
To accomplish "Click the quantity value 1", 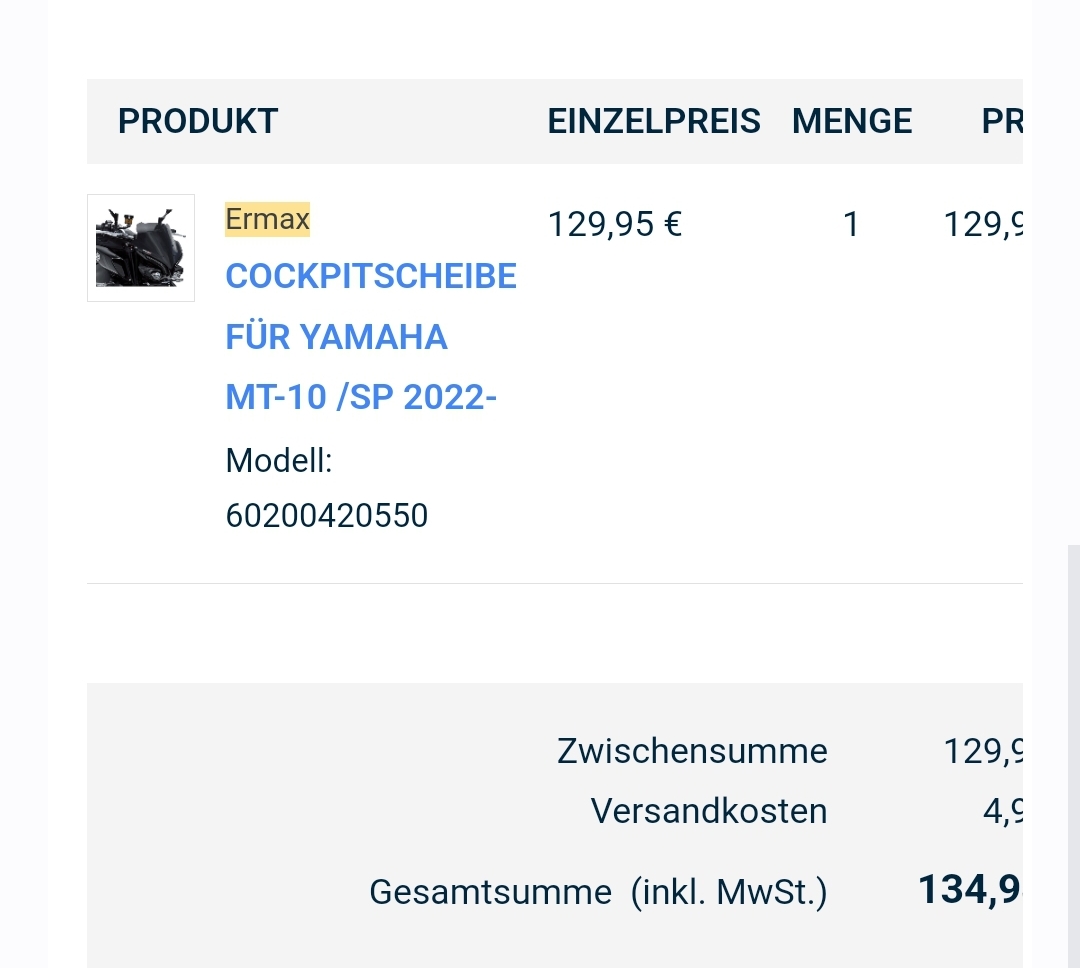I will click(x=851, y=225).
